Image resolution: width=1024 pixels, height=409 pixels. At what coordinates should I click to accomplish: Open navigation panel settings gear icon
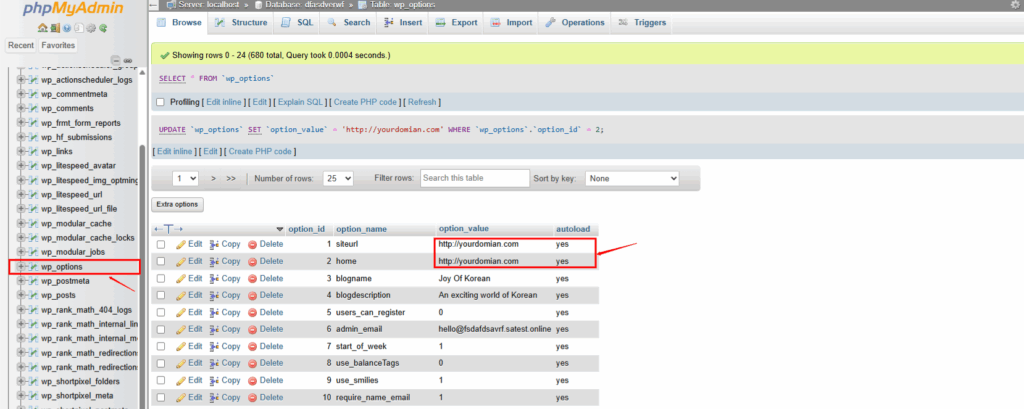click(91, 28)
